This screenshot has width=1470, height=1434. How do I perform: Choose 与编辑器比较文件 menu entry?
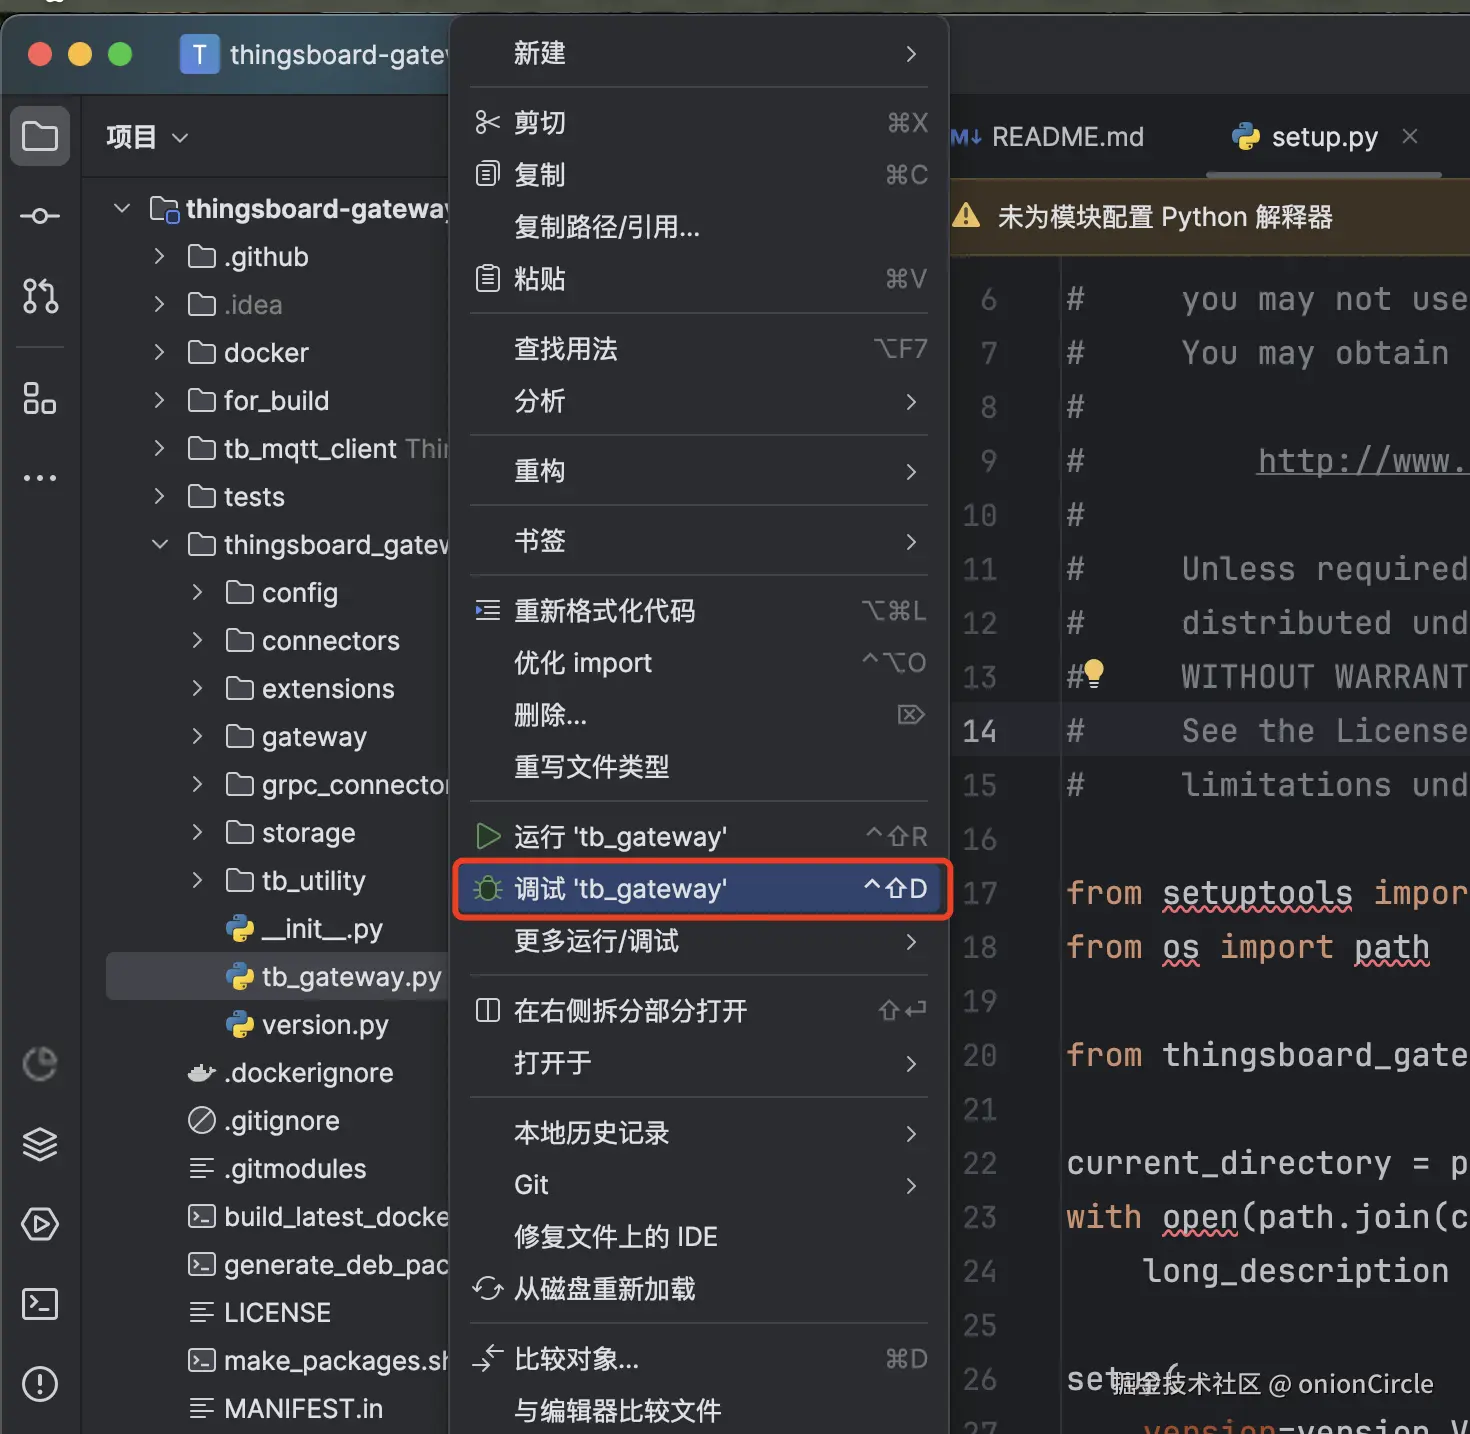tap(699, 1410)
